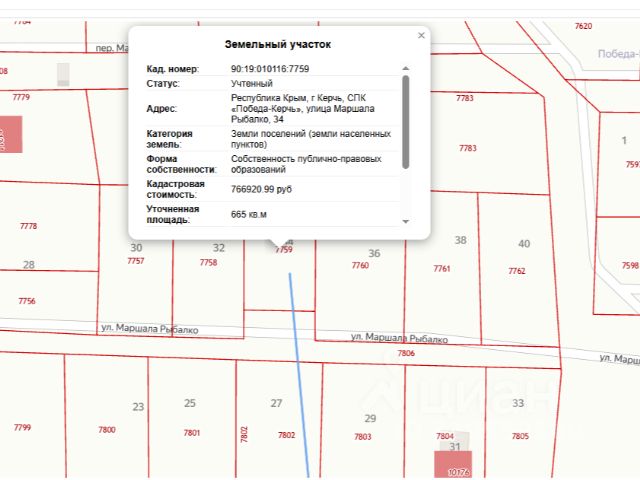Select parcel 7761 on the map
The image size is (640, 480).
tap(442, 269)
